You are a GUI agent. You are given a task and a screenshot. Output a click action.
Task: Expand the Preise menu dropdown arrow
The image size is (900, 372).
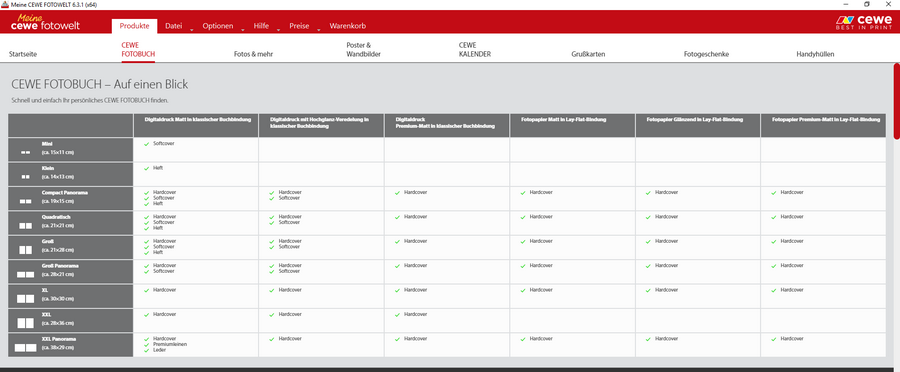[x=319, y=29]
